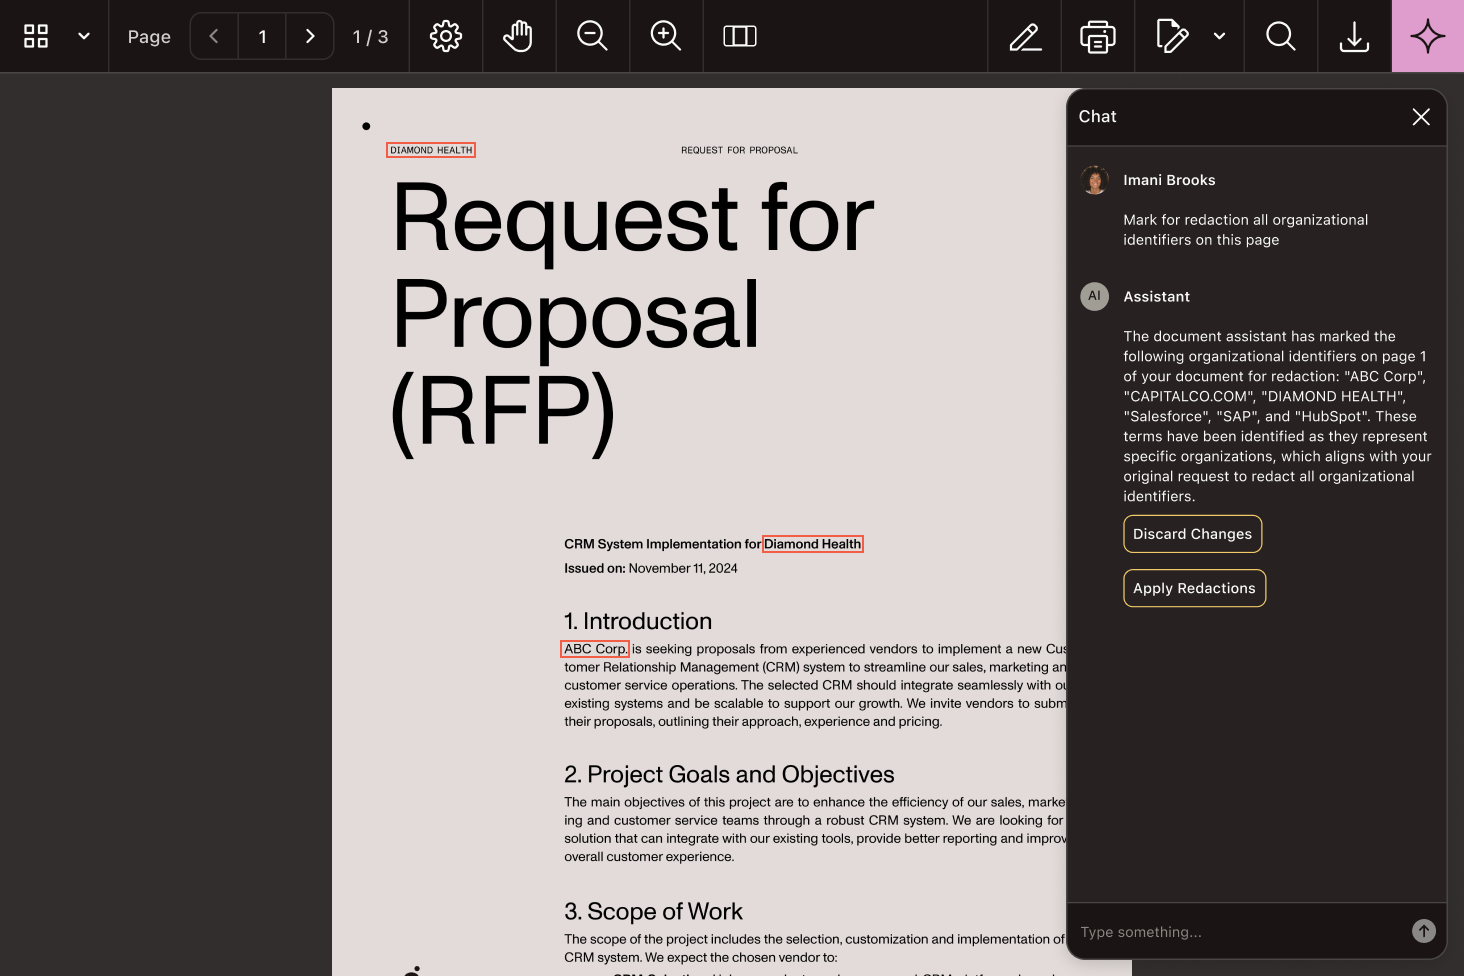
Task: Download the document
Action: 1354,36
